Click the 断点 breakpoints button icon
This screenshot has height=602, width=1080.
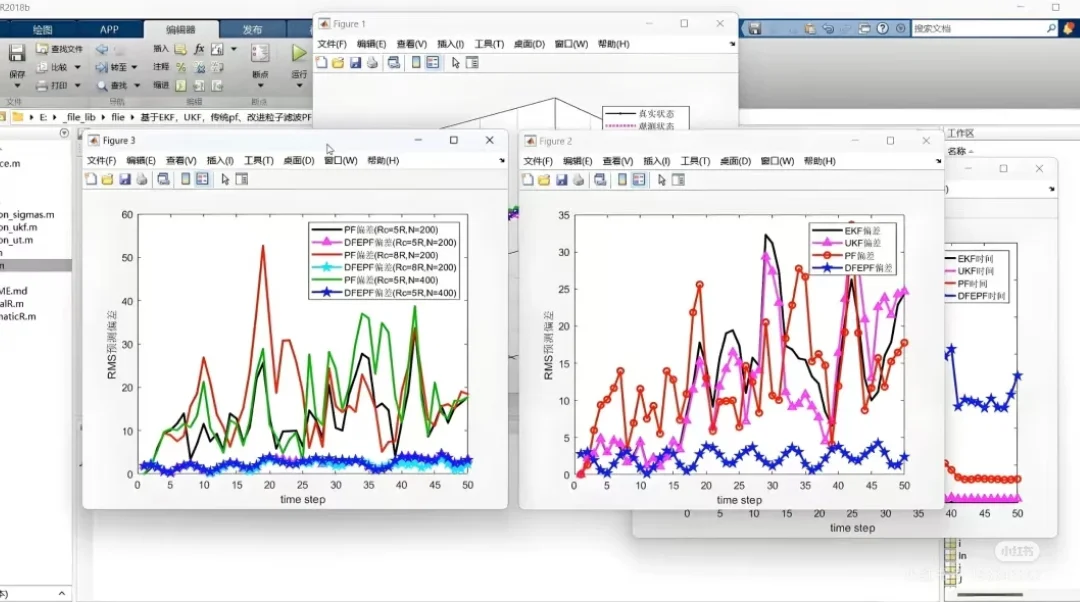260,53
